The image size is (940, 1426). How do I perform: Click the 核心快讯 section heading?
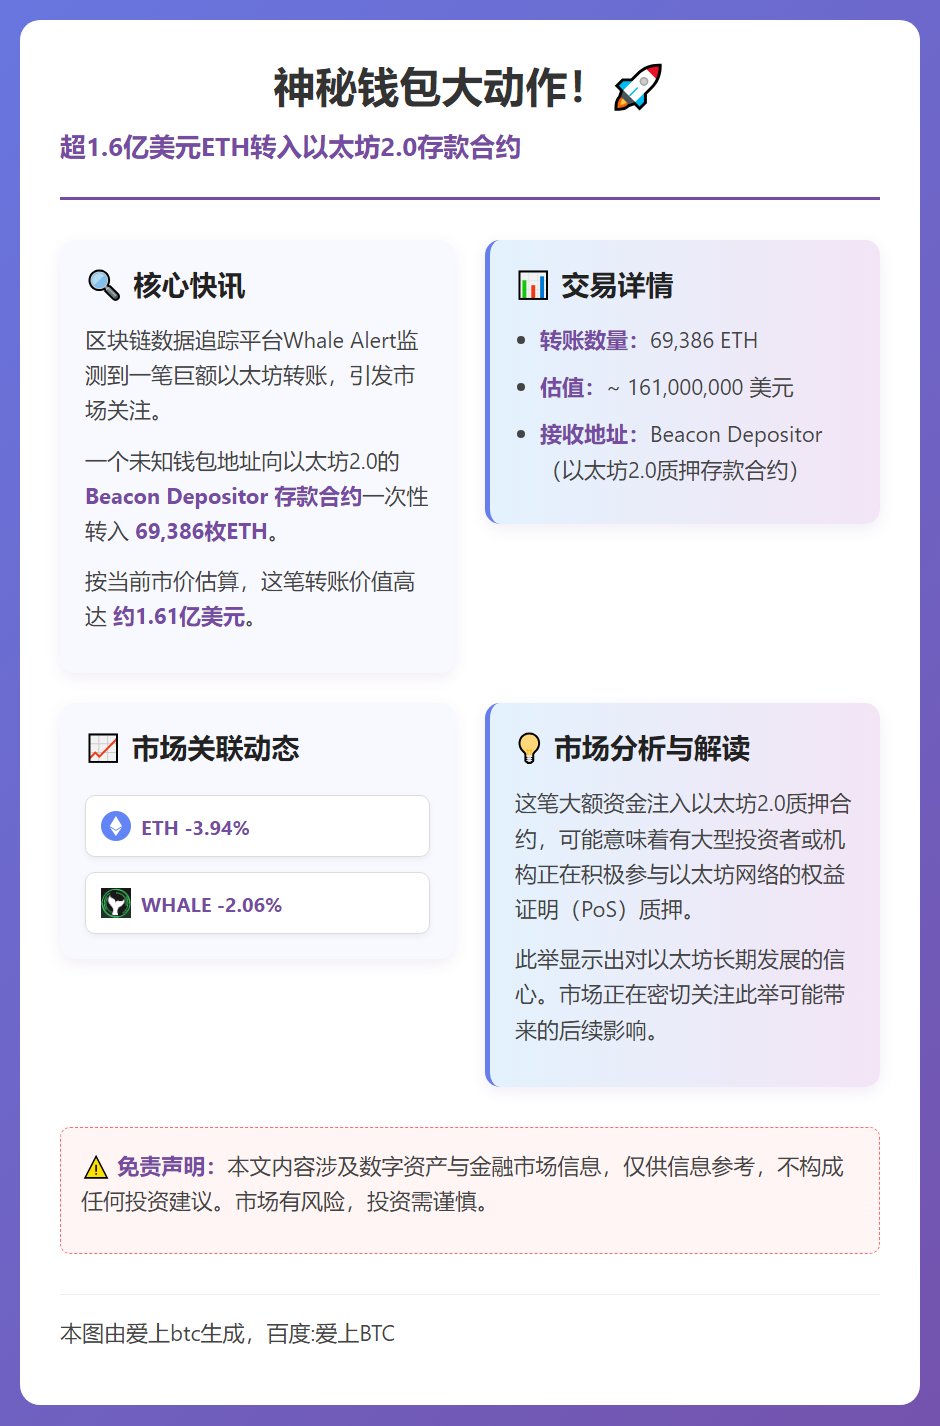(189, 286)
